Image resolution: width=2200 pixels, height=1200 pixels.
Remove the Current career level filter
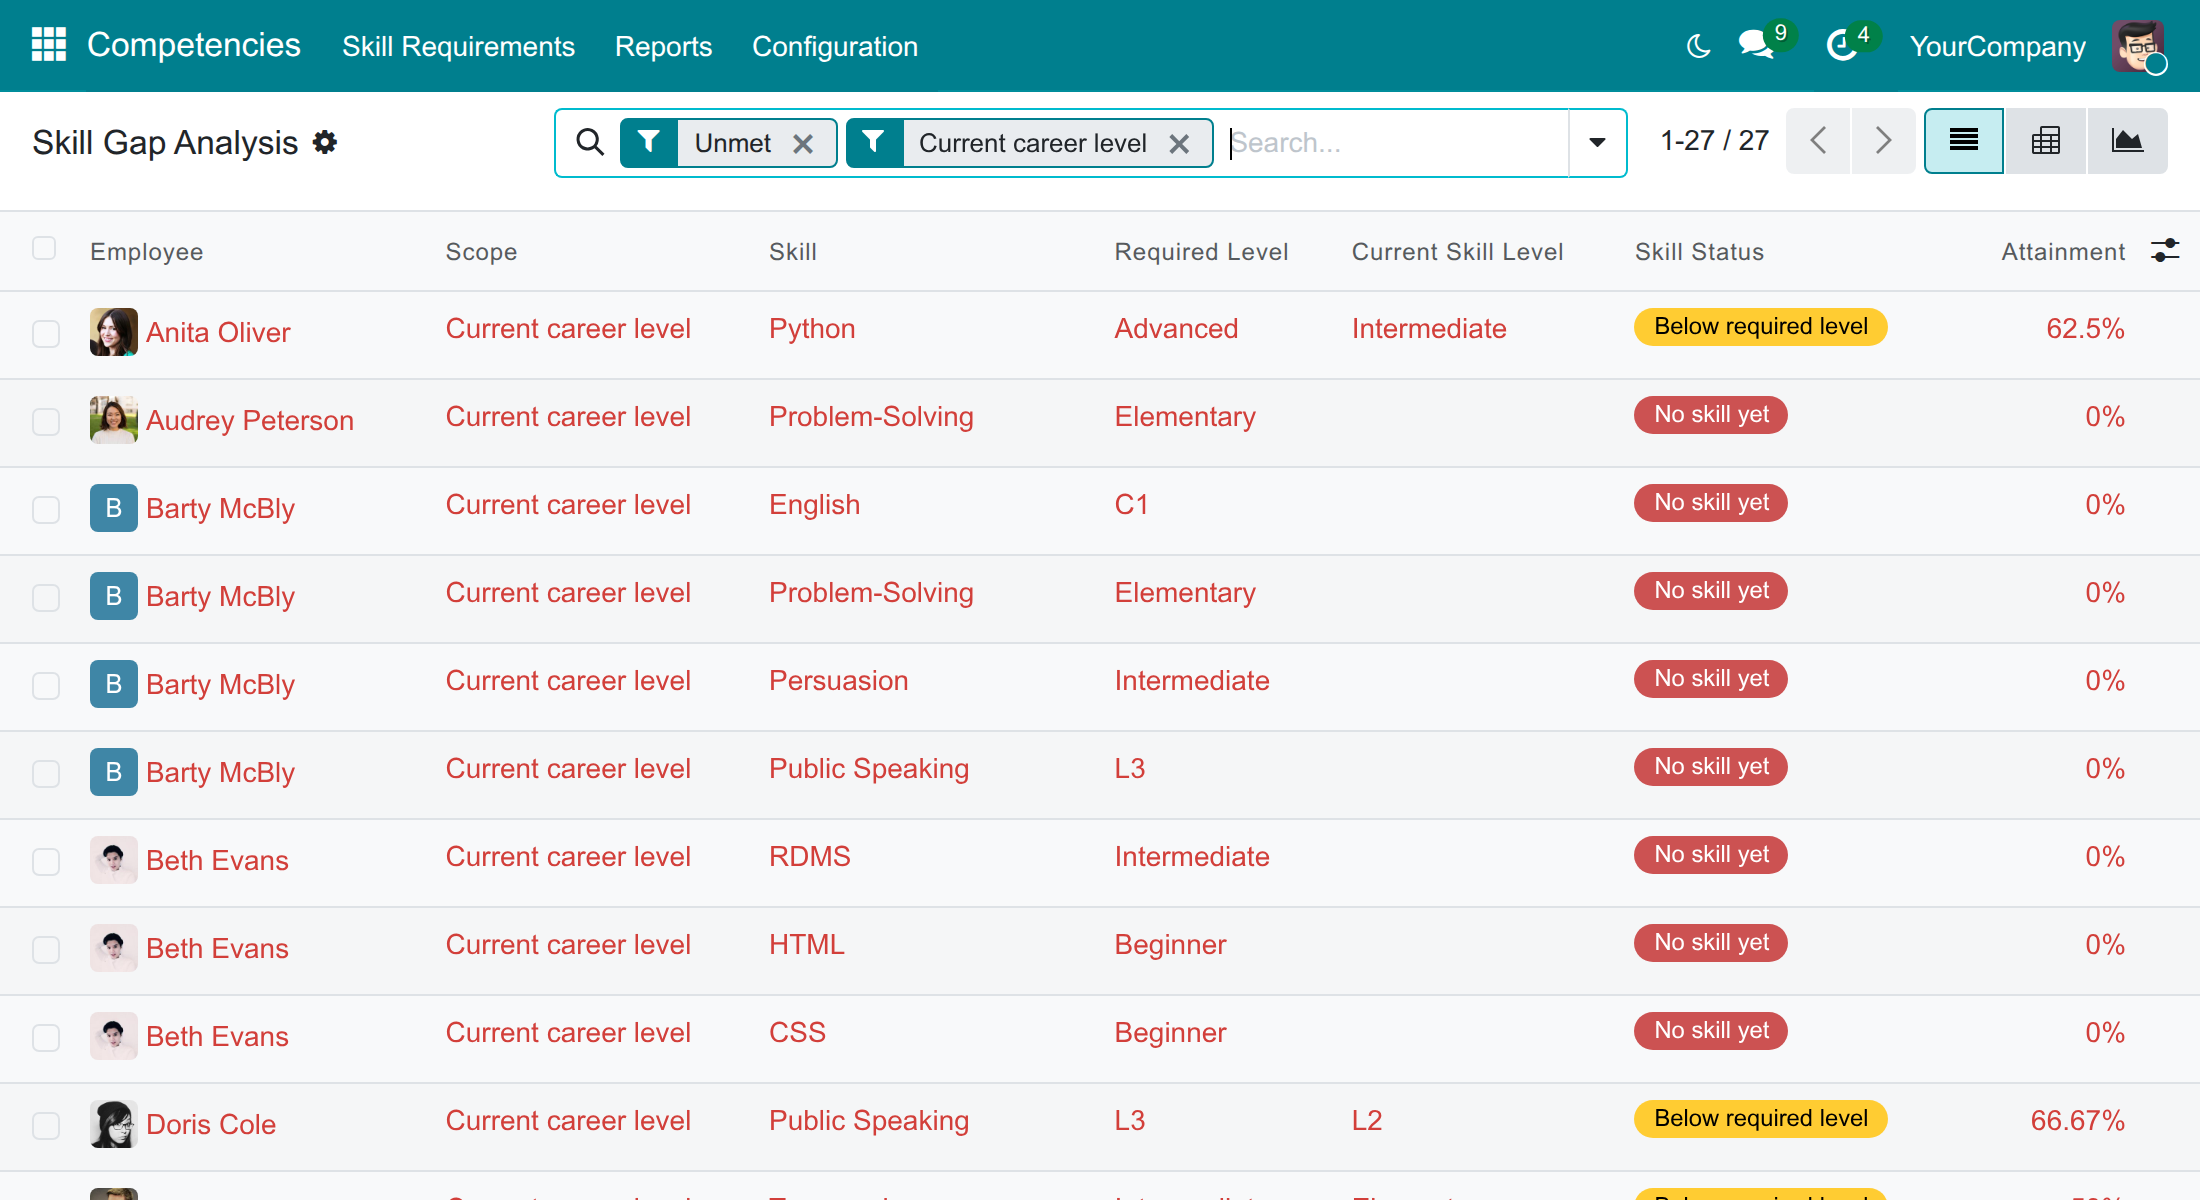1179,144
